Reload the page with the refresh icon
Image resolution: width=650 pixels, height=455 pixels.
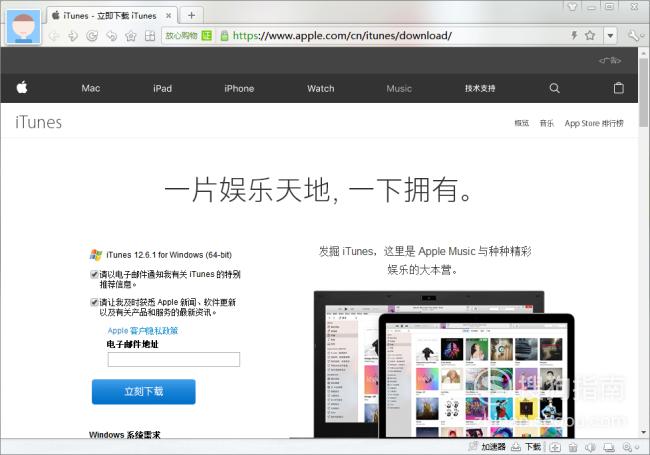pos(92,36)
